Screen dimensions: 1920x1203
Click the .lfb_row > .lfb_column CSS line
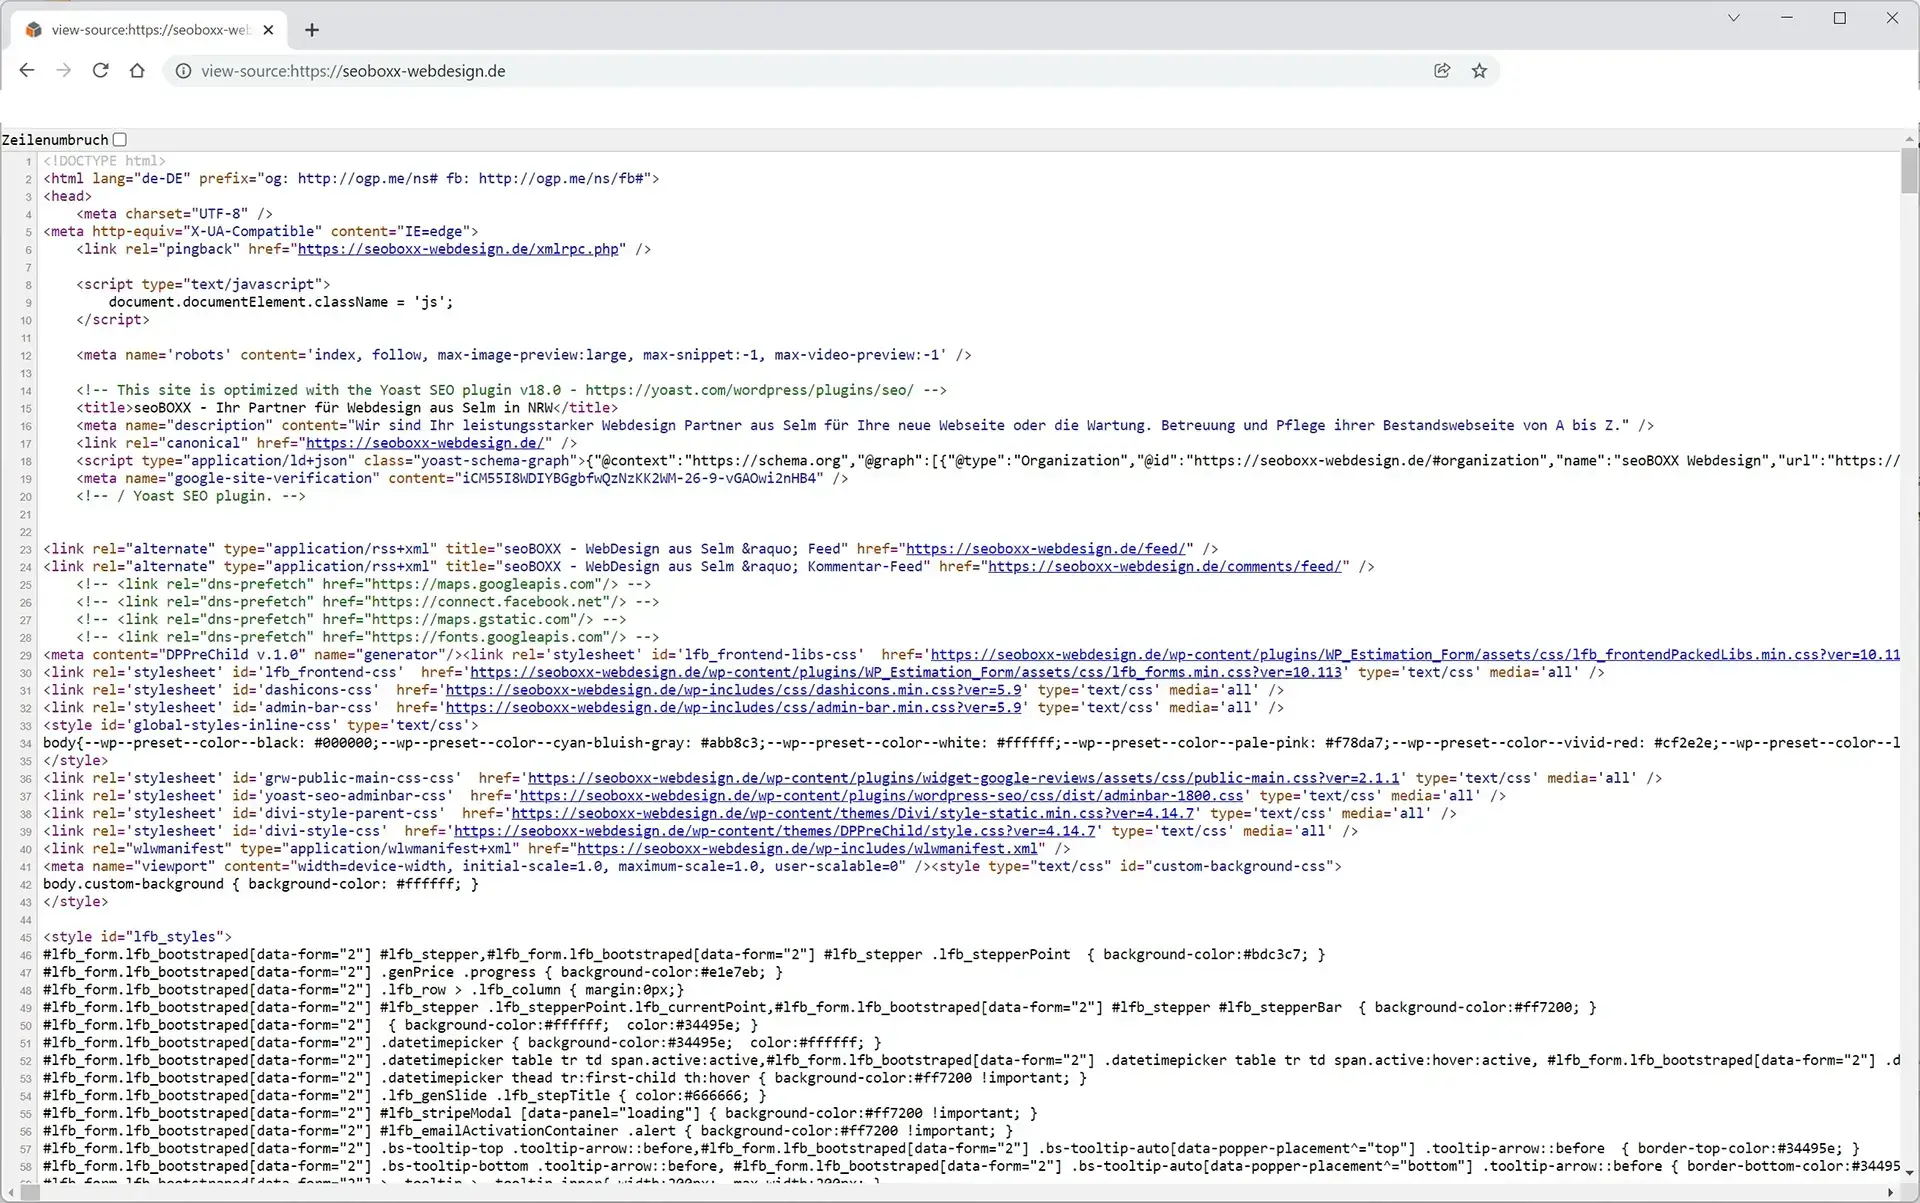point(364,990)
